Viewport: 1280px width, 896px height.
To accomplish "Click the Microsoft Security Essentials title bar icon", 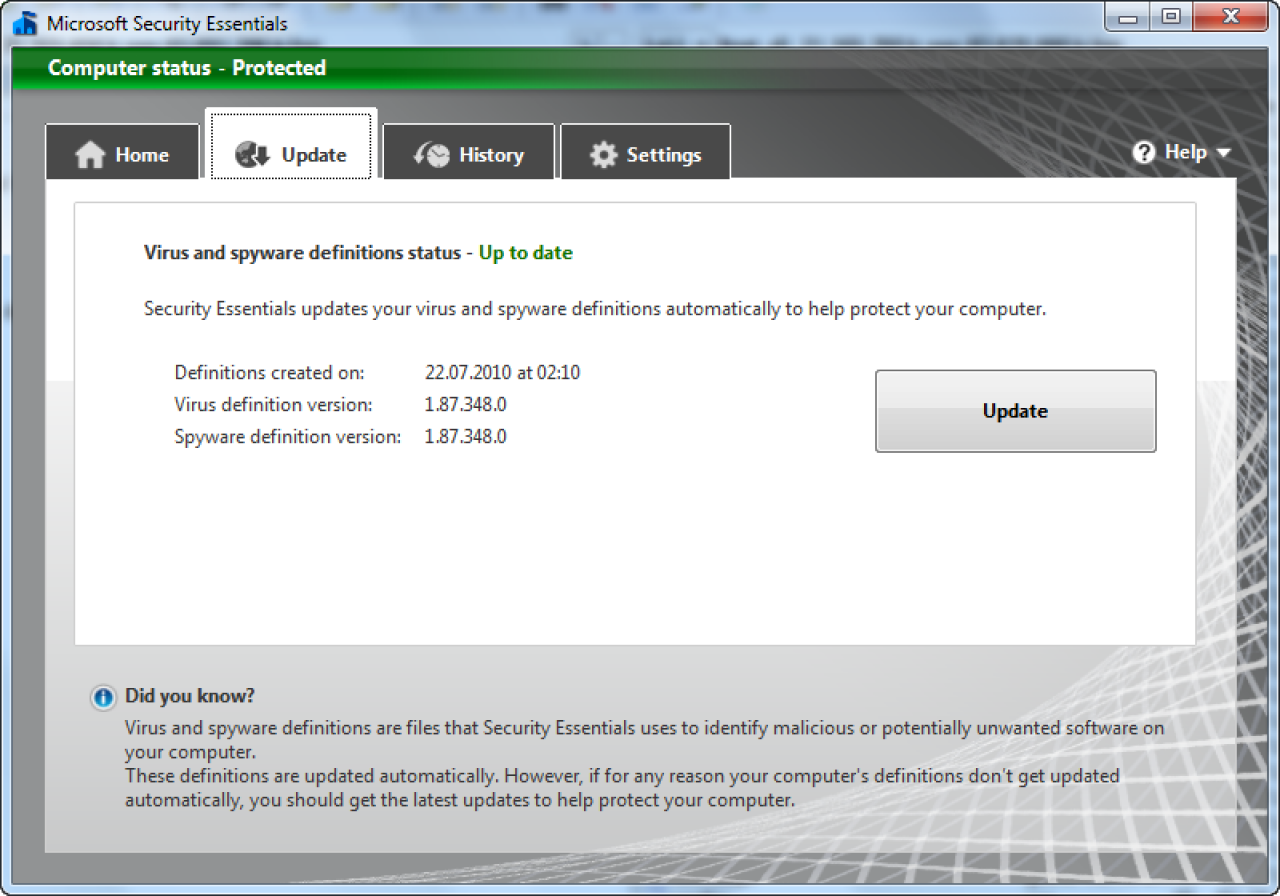I will click(25, 23).
